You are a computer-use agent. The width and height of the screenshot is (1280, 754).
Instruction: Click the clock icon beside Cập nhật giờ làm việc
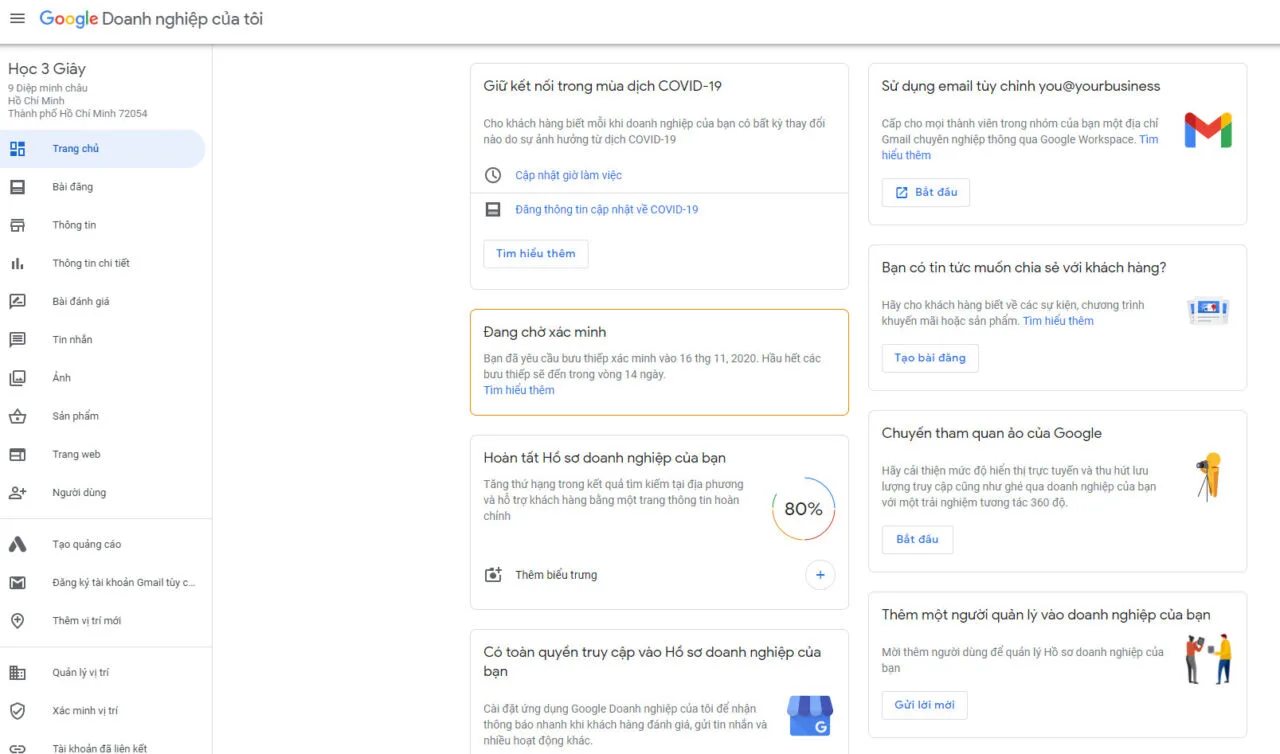[x=492, y=175]
